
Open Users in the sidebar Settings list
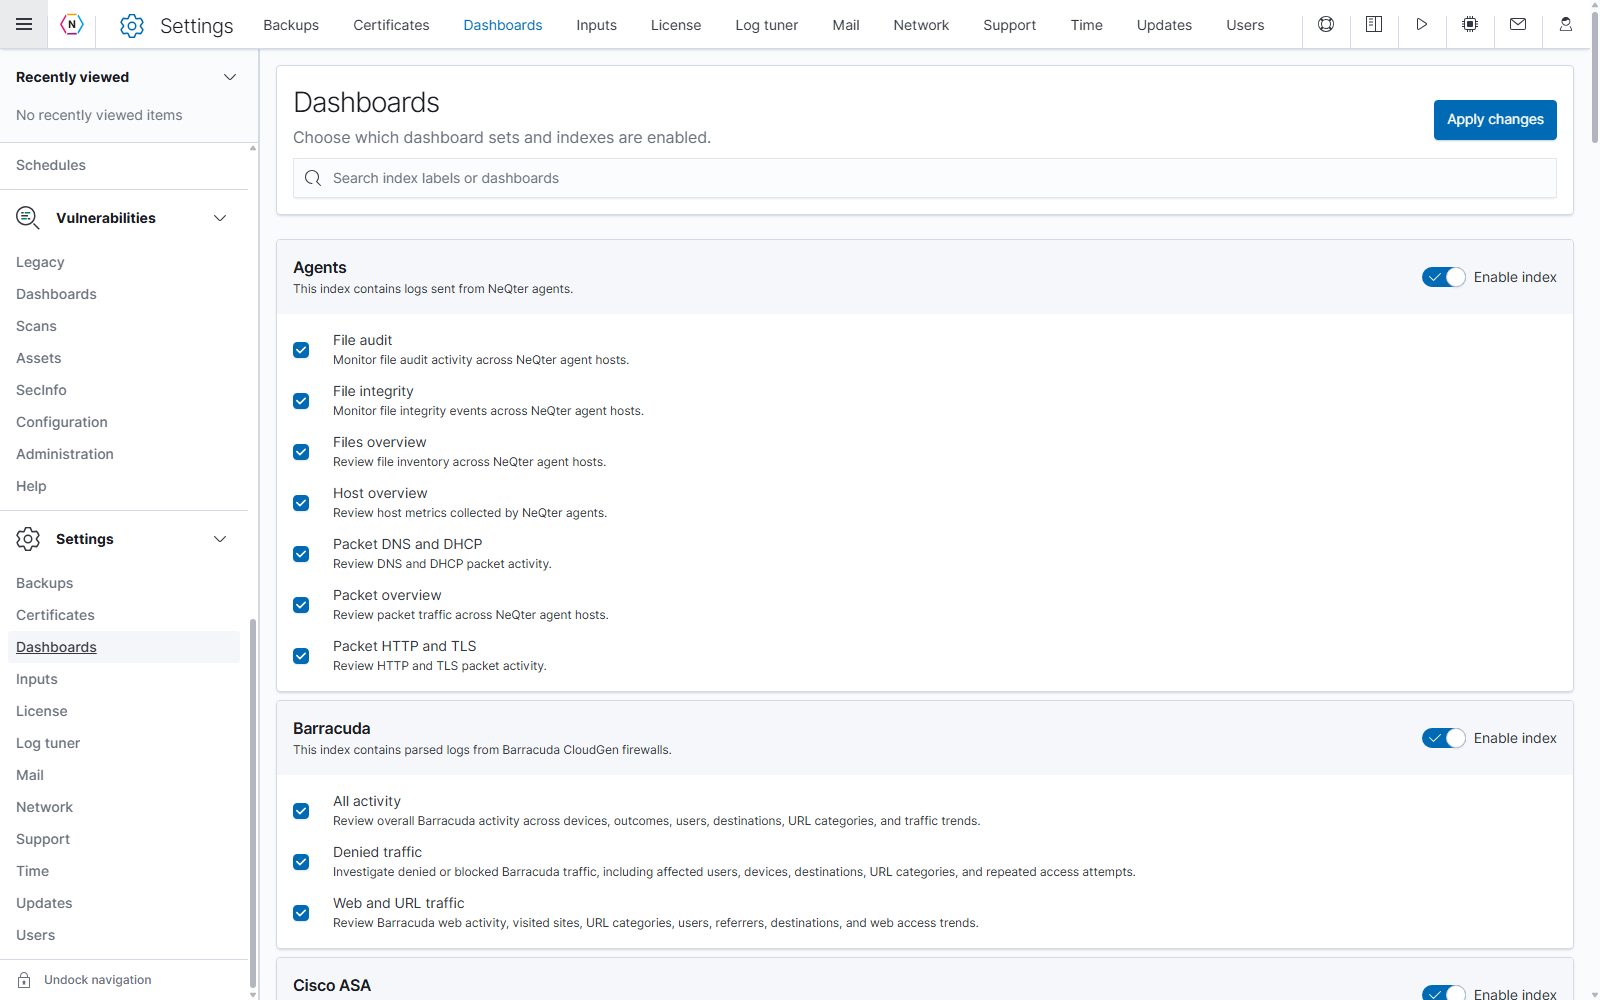[36, 935]
